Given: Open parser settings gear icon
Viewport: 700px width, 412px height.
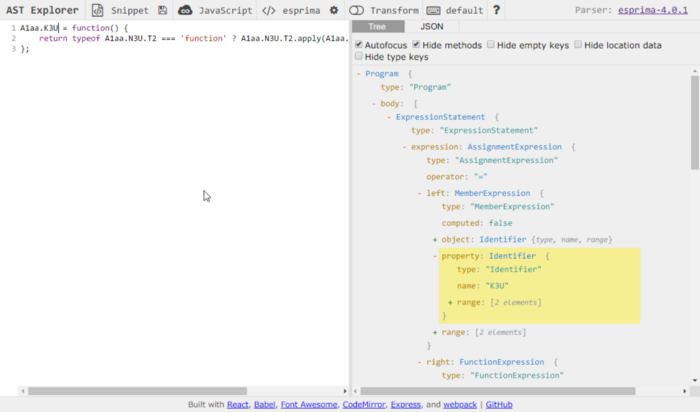Looking at the screenshot, I should click(x=334, y=10).
